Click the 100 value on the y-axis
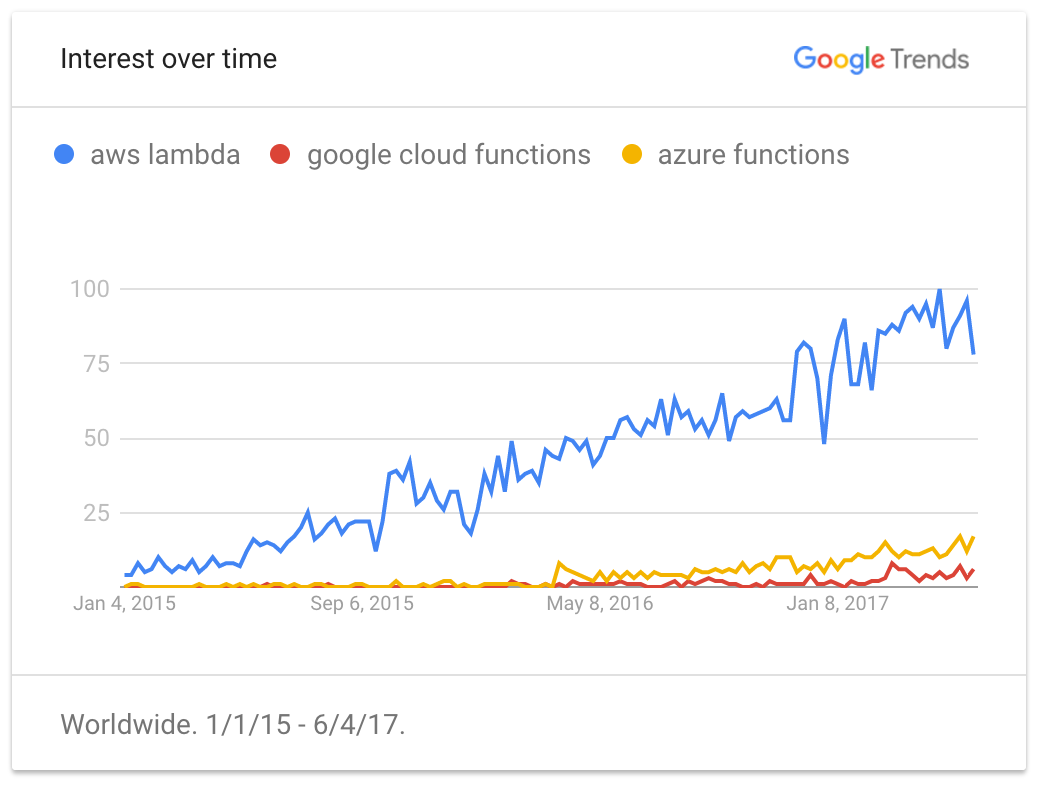The height and width of the screenshot is (796, 1040). (88, 289)
